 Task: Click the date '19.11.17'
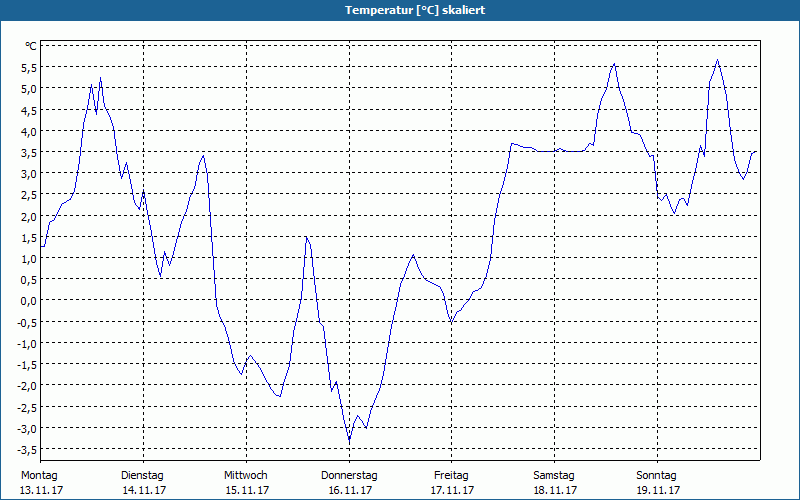point(658,490)
